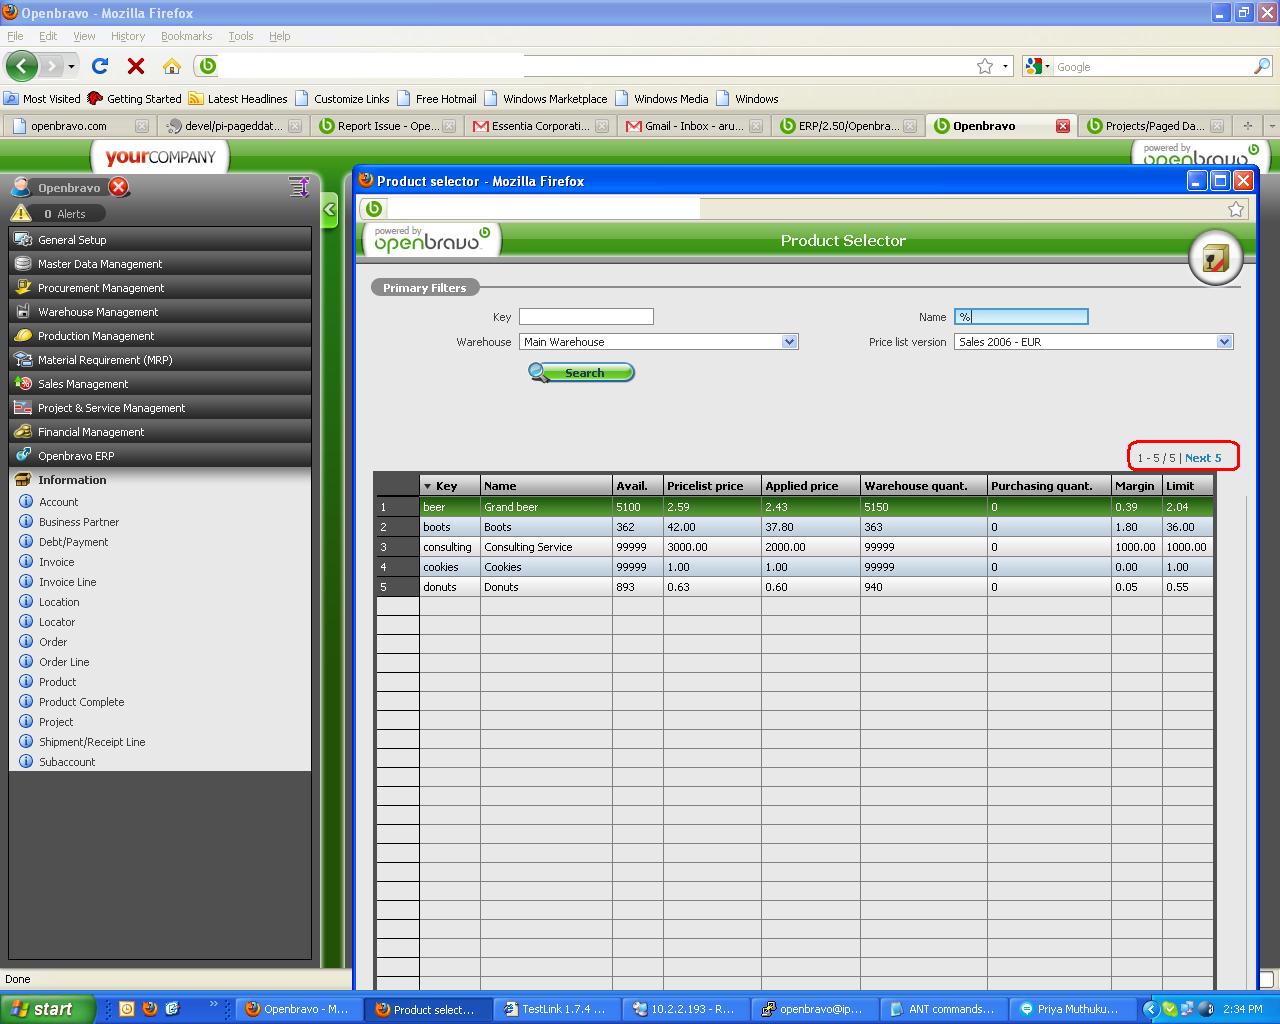Bookmark the popup page with star icon

(x=1236, y=209)
